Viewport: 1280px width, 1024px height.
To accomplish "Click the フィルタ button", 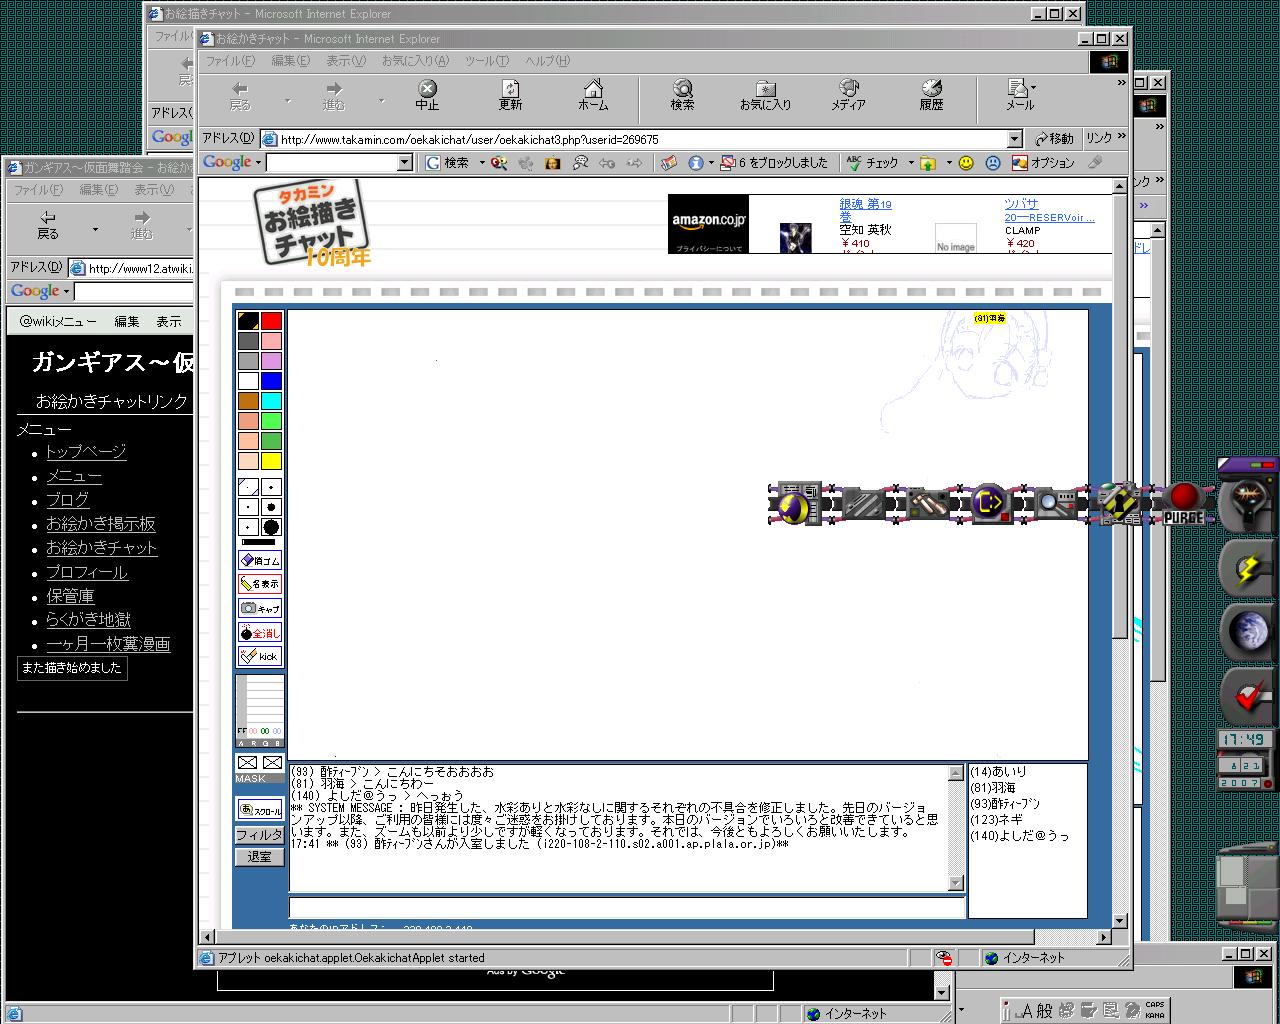I will coord(260,834).
